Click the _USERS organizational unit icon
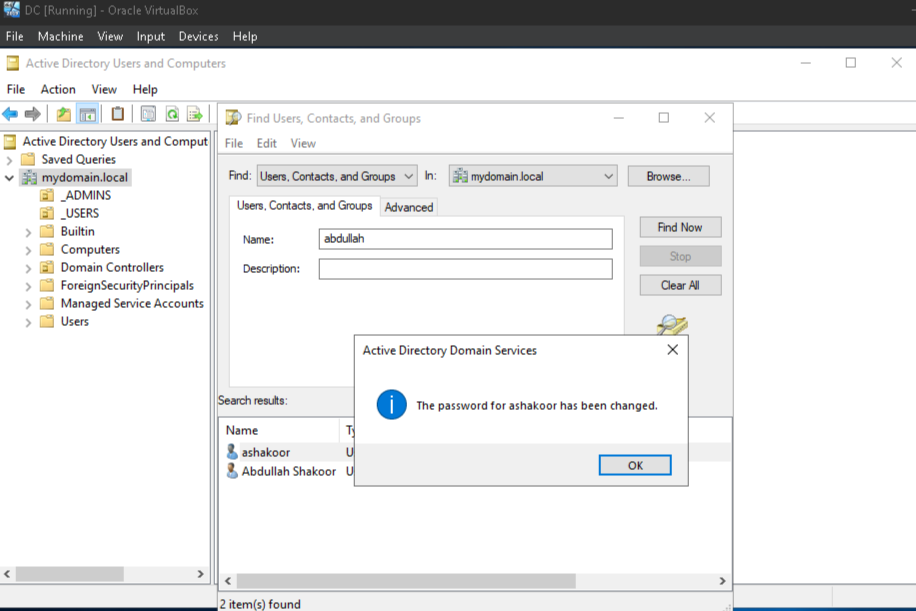Screen dimensions: 916x611 (47, 213)
